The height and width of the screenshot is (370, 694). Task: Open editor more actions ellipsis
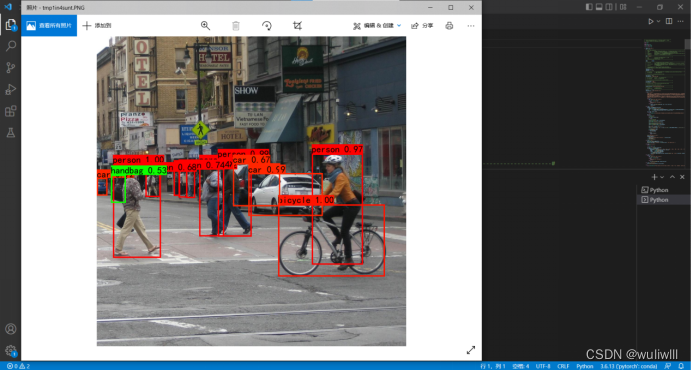point(680,21)
